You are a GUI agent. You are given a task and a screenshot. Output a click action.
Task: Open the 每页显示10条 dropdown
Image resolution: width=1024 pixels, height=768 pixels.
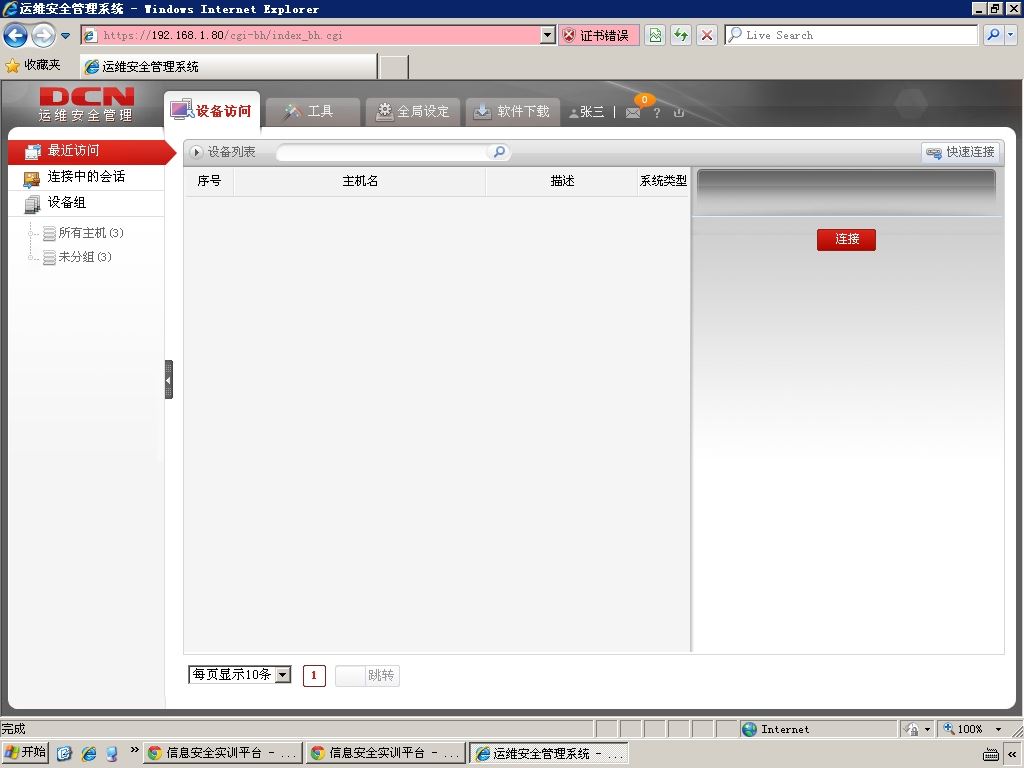pos(240,675)
